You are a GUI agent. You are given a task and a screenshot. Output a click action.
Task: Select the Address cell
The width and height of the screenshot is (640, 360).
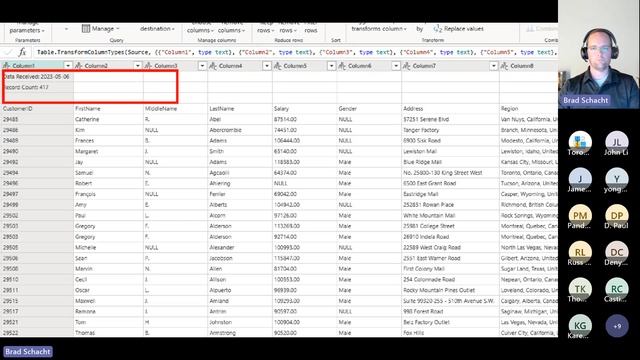point(450,109)
